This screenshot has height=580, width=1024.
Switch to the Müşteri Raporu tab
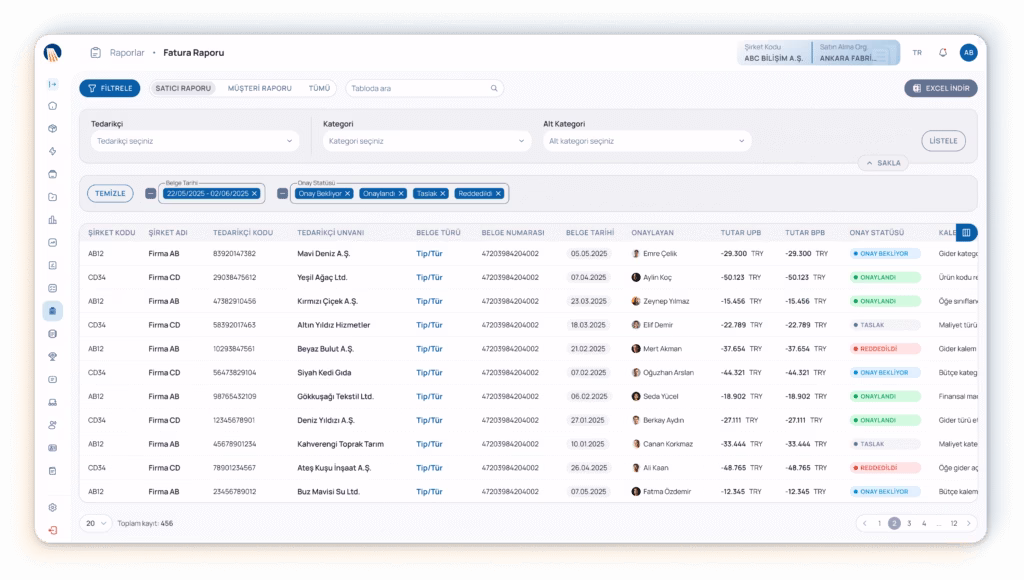pos(259,88)
